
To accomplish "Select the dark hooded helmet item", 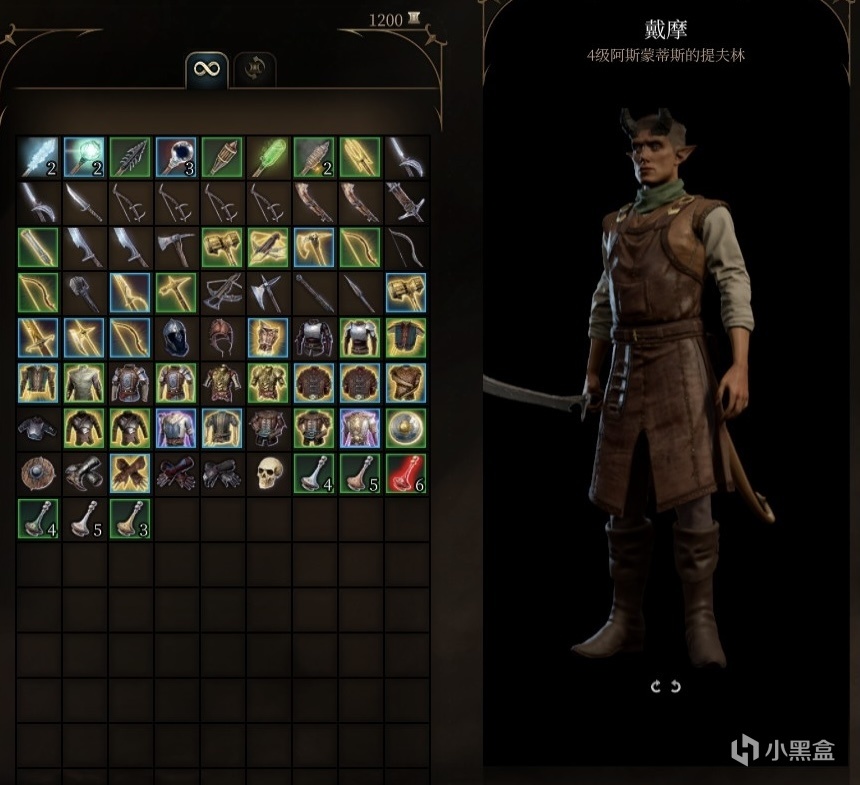I will (x=176, y=337).
